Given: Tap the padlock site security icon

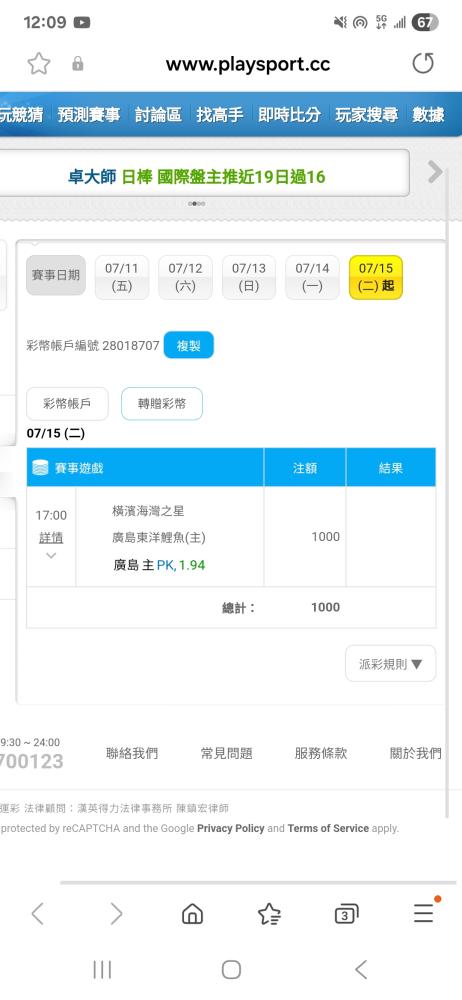Looking at the screenshot, I should pos(78,64).
